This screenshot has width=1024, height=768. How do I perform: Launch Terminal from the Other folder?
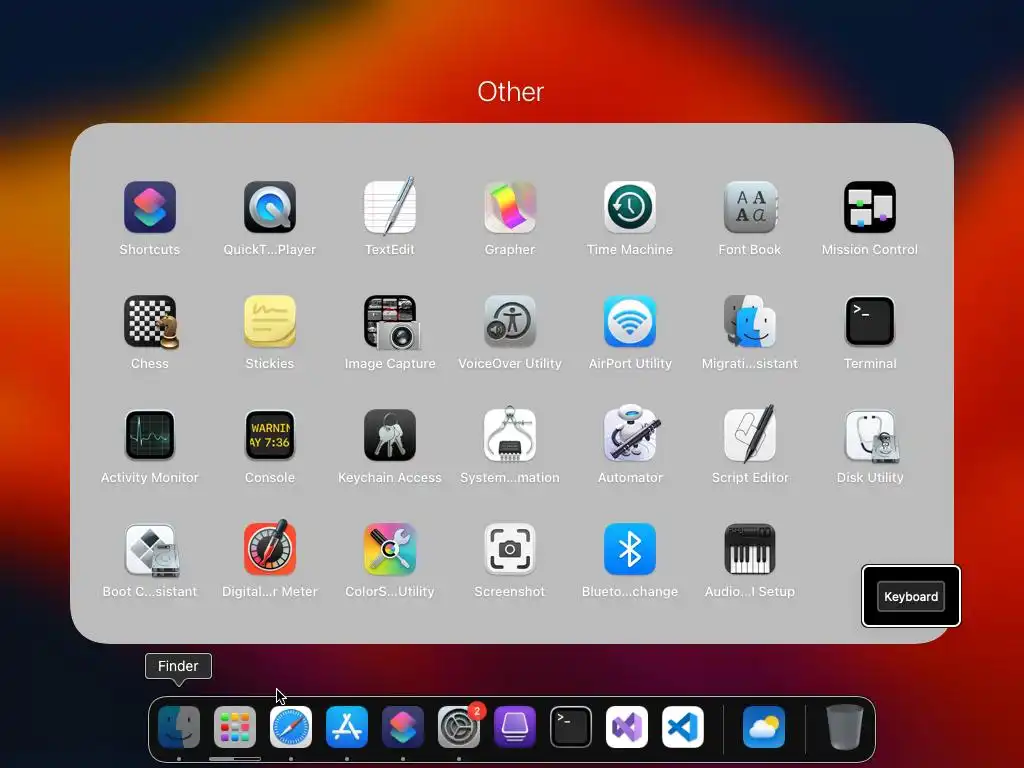(870, 321)
